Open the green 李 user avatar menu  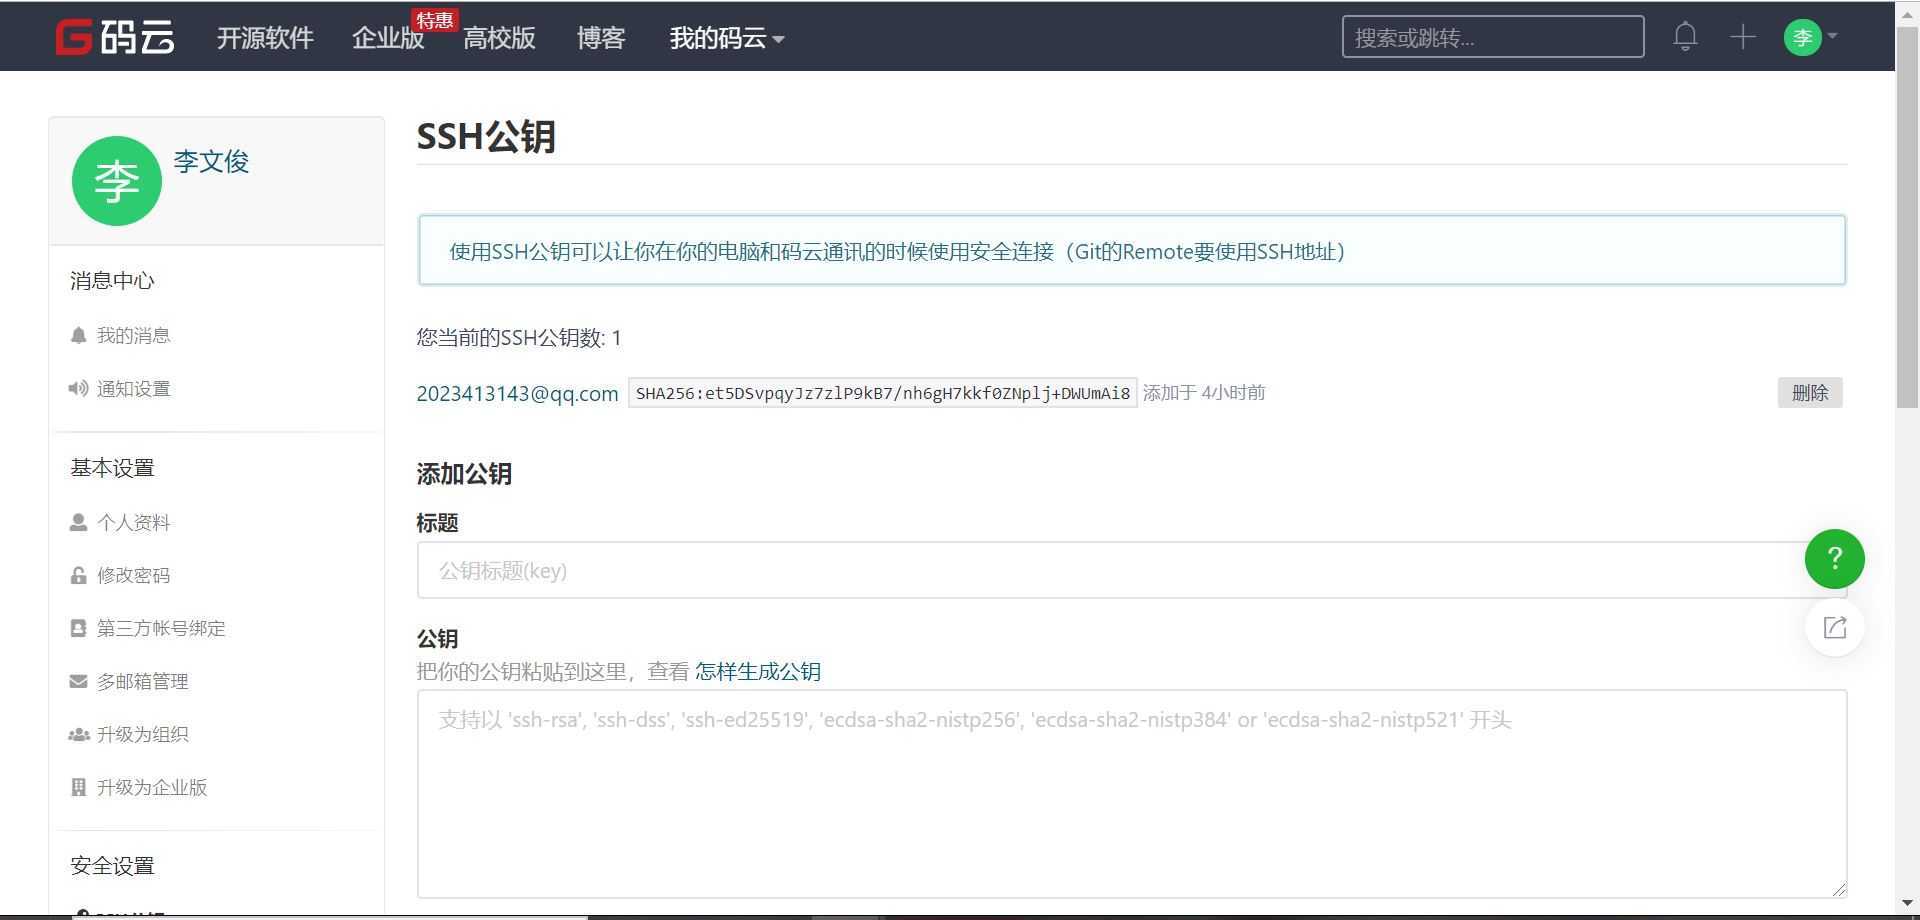point(1802,37)
